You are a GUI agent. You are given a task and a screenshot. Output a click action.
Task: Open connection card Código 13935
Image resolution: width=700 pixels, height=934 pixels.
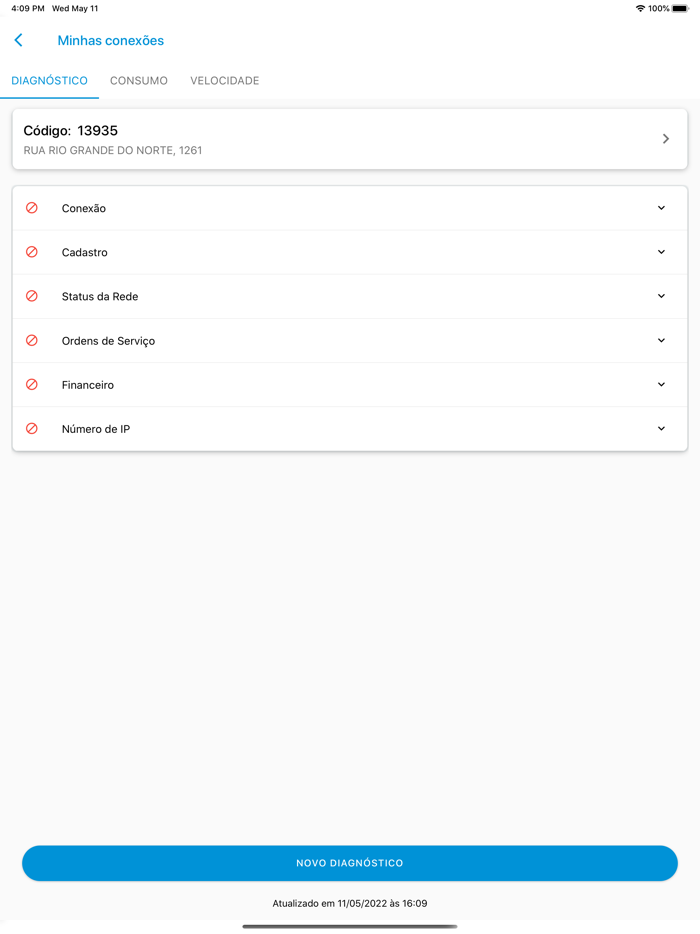[350, 139]
